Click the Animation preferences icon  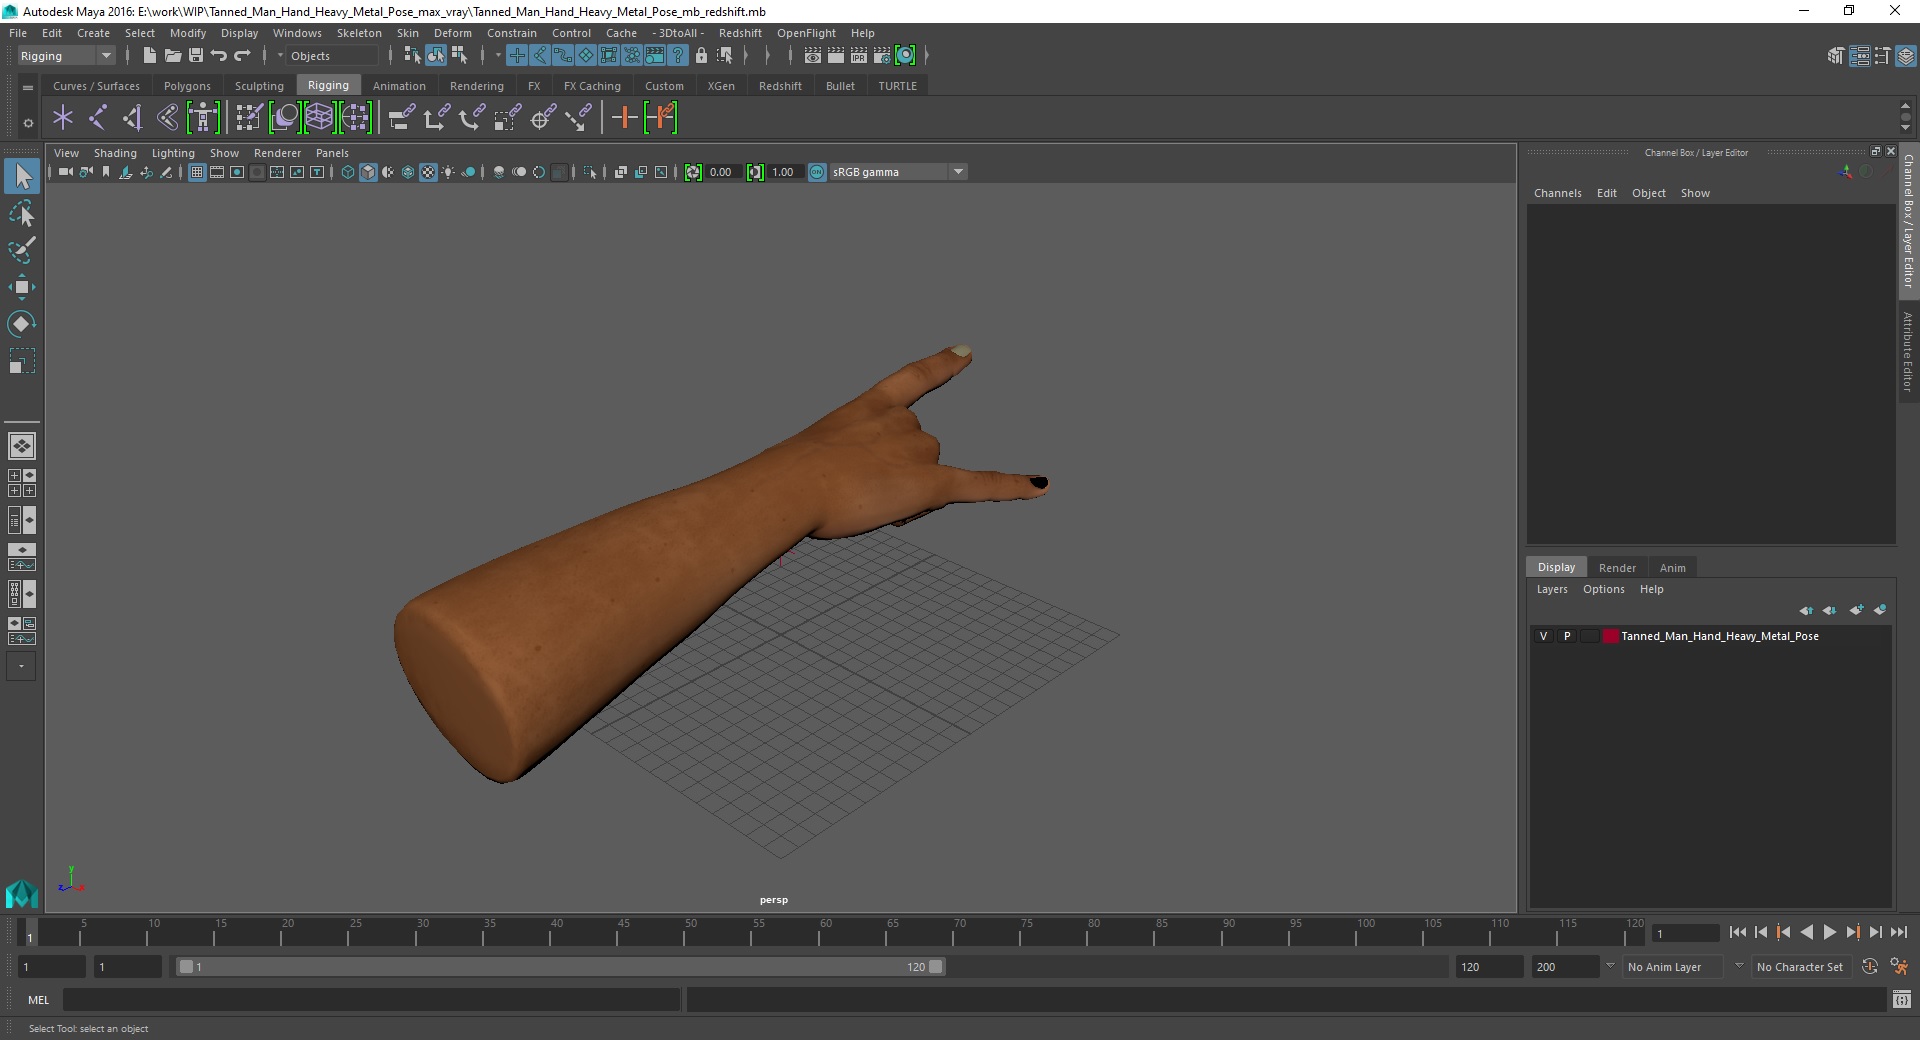point(1900,967)
